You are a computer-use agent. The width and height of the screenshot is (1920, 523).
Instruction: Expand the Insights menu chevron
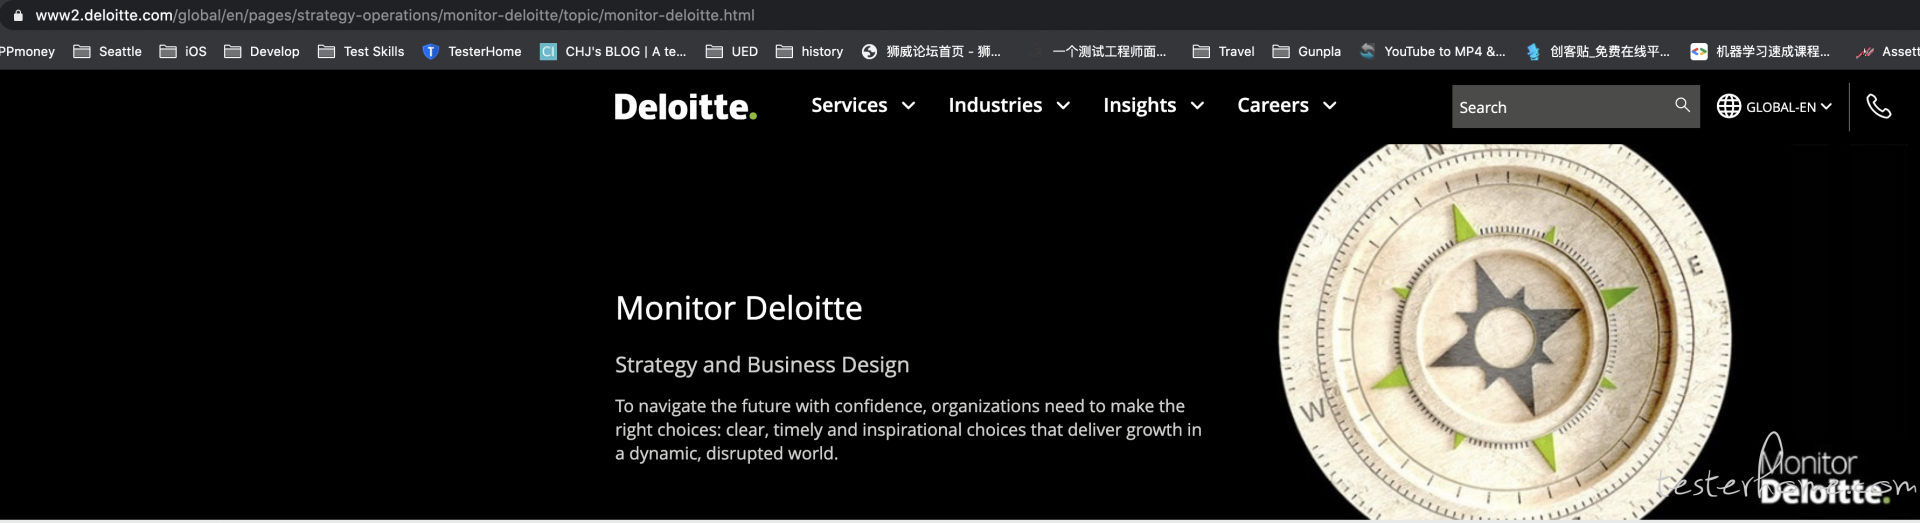(x=1197, y=106)
